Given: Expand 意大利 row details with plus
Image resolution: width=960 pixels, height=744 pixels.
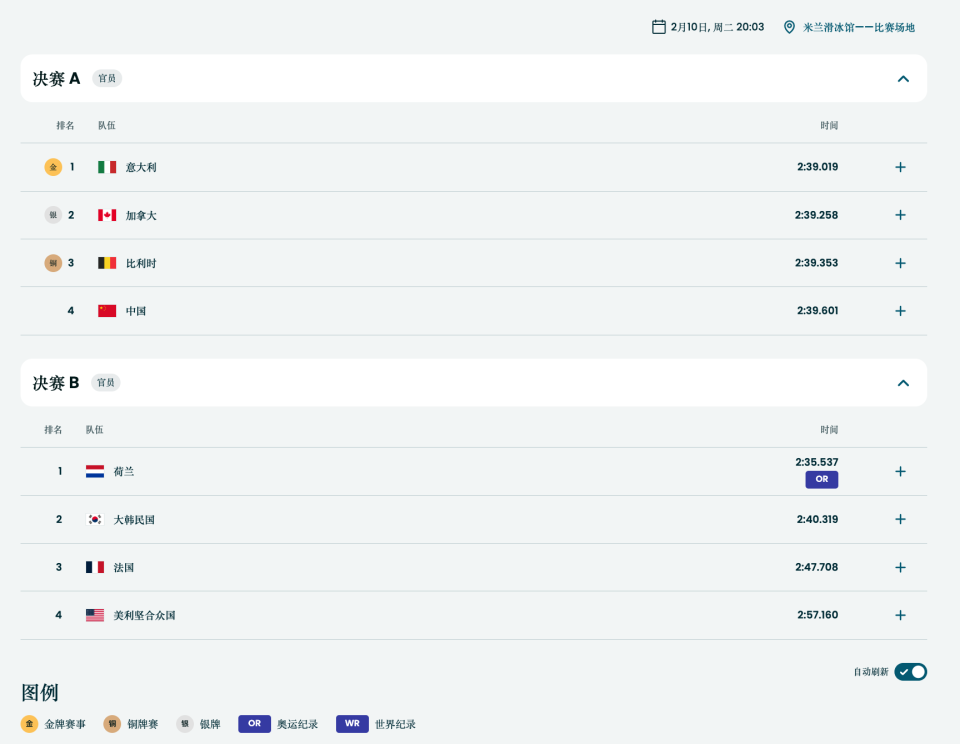Looking at the screenshot, I should pyautogui.click(x=900, y=167).
